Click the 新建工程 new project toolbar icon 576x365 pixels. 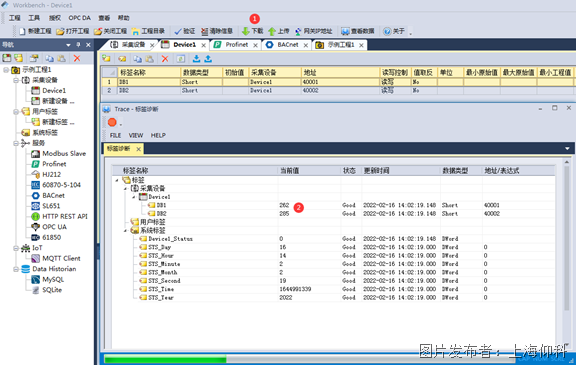tap(23, 31)
